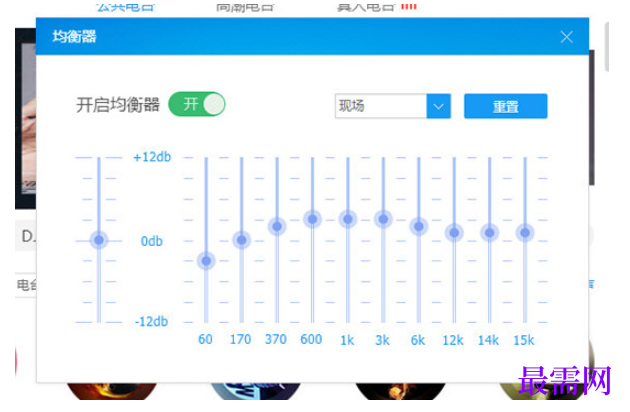Click the 14k band slider handle
630x412 pixels.
tap(489, 233)
